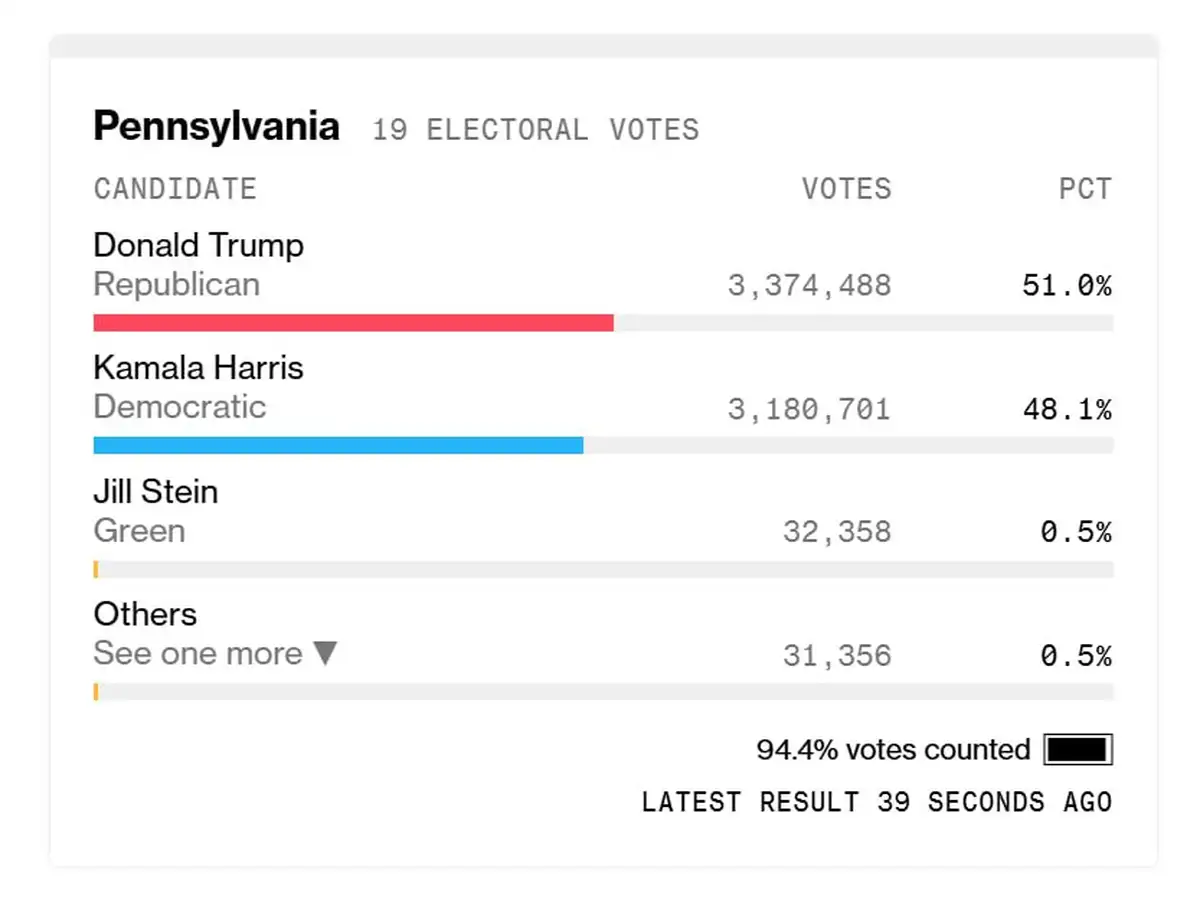Sort by the VOTES column header
This screenshot has width=1200, height=908.
pos(846,189)
